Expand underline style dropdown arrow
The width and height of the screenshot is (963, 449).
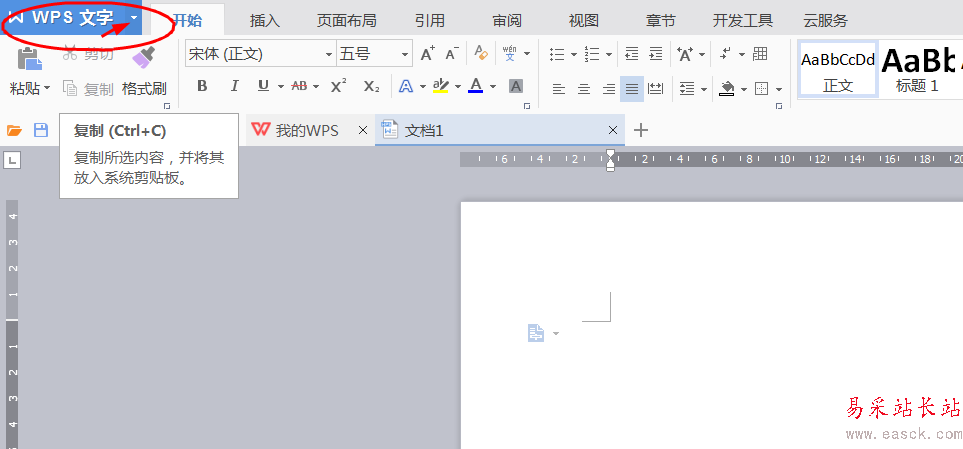coord(280,87)
